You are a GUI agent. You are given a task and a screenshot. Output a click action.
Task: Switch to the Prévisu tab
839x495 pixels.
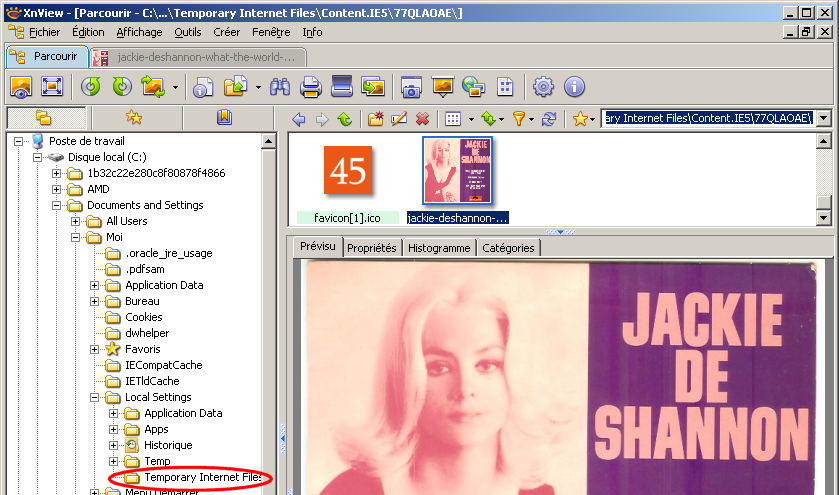318,247
